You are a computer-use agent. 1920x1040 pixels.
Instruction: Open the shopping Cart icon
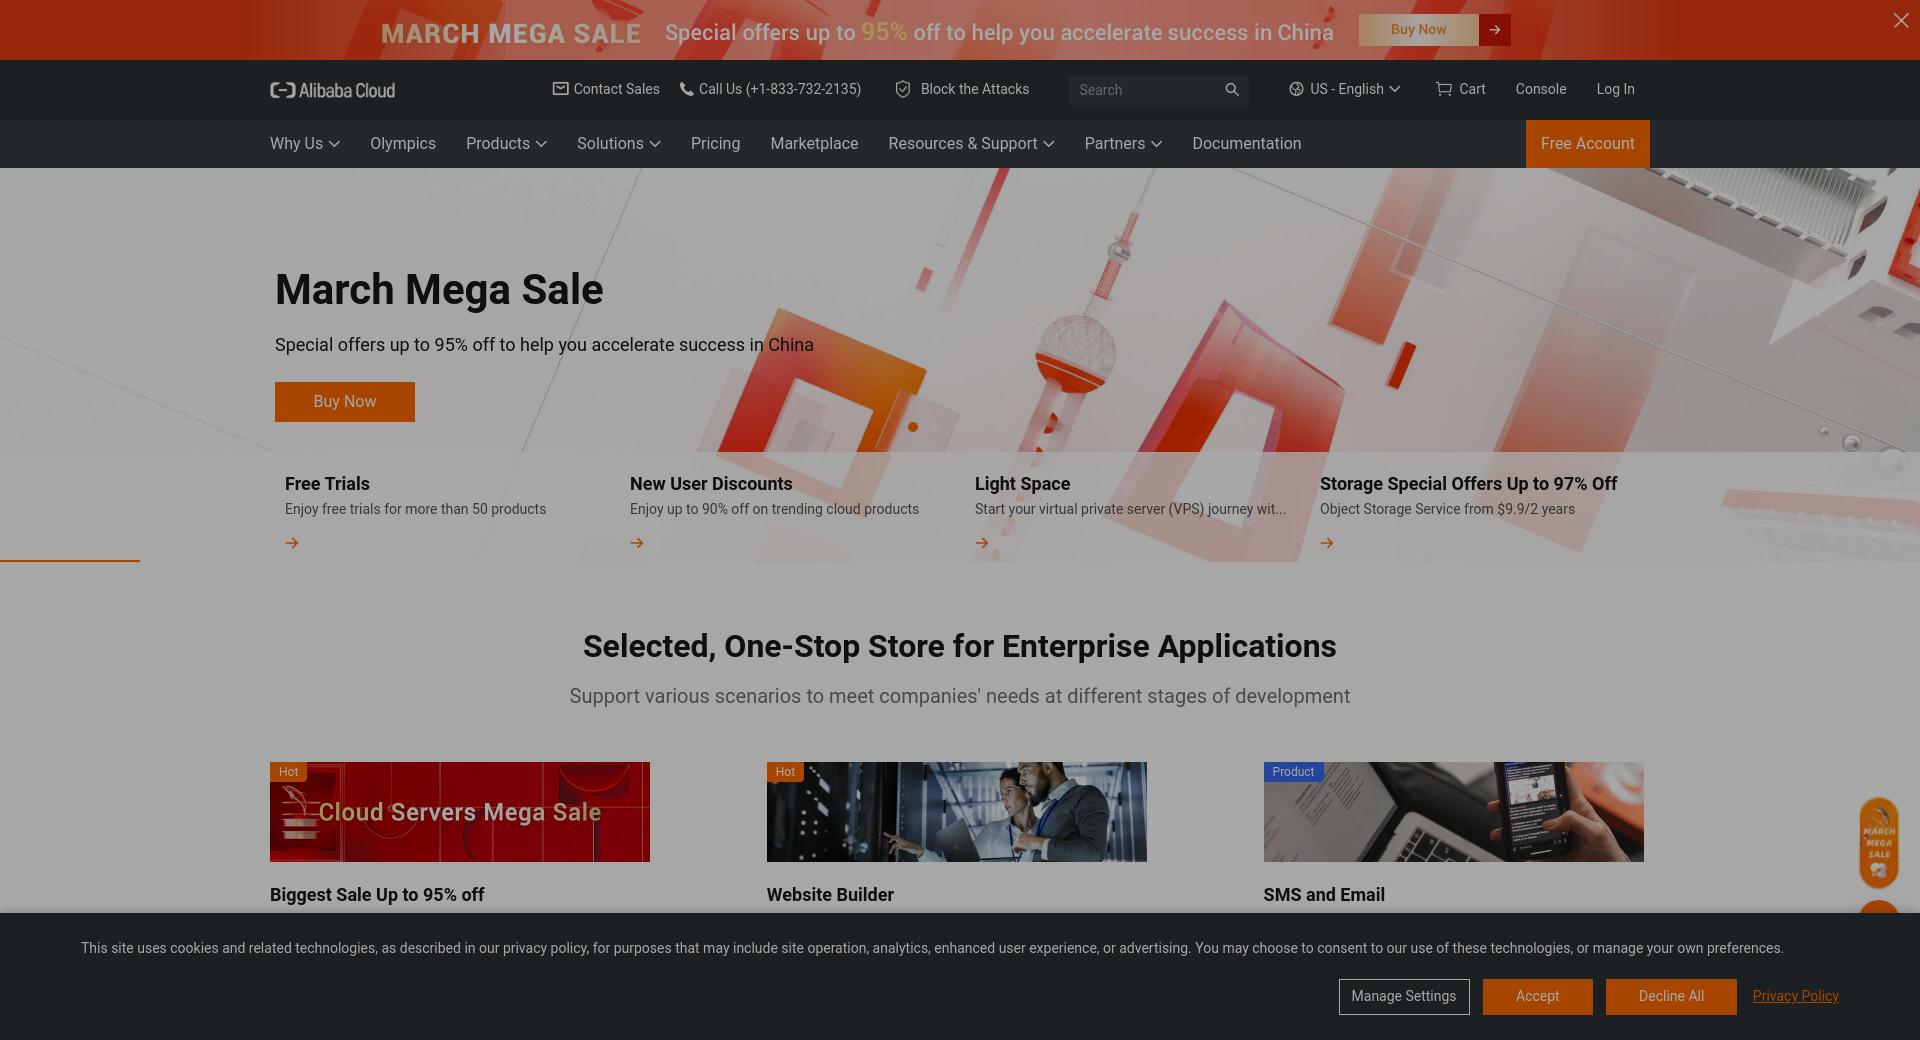1443,89
